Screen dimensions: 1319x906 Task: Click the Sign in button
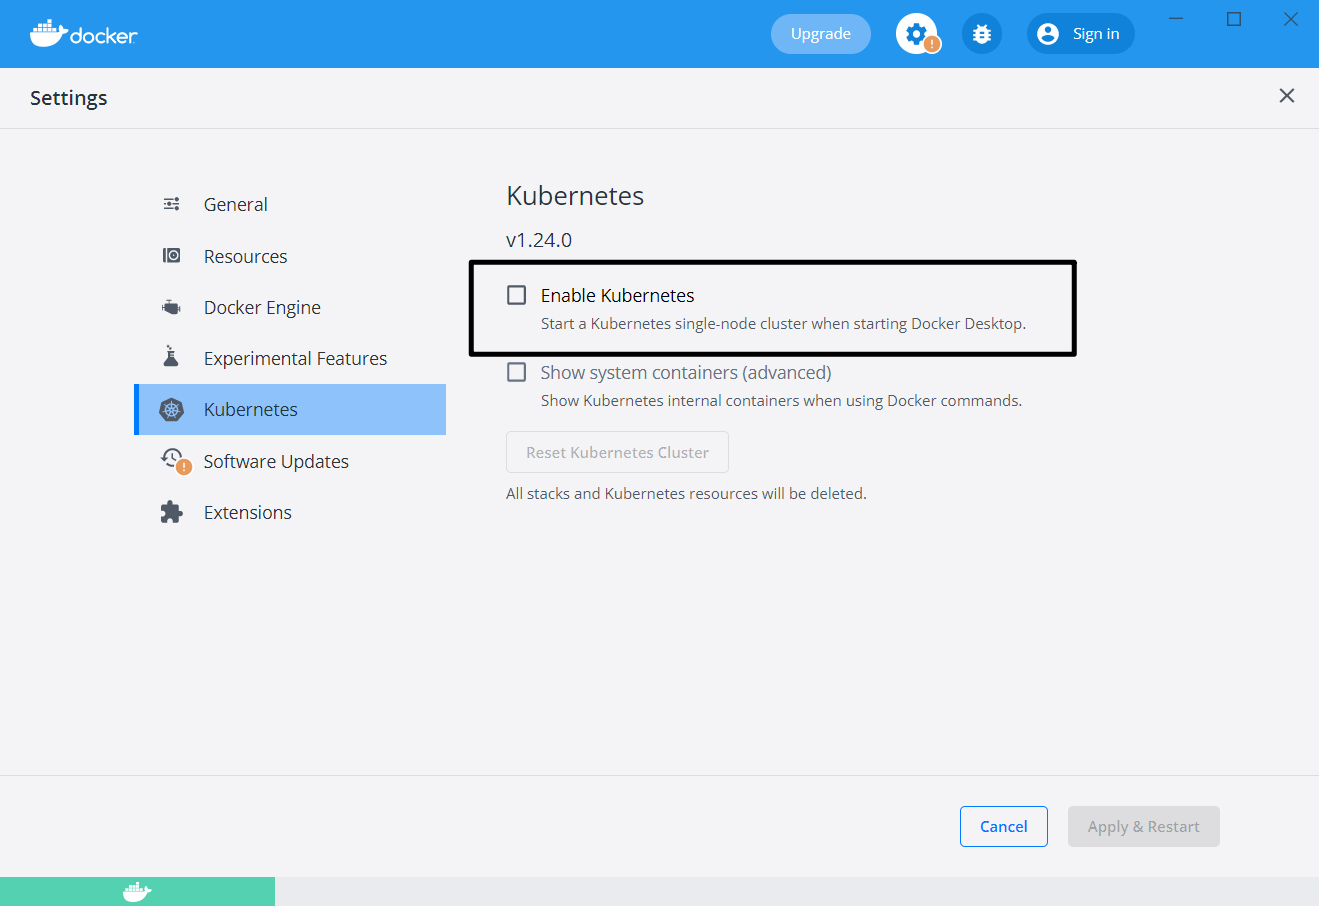click(1081, 34)
